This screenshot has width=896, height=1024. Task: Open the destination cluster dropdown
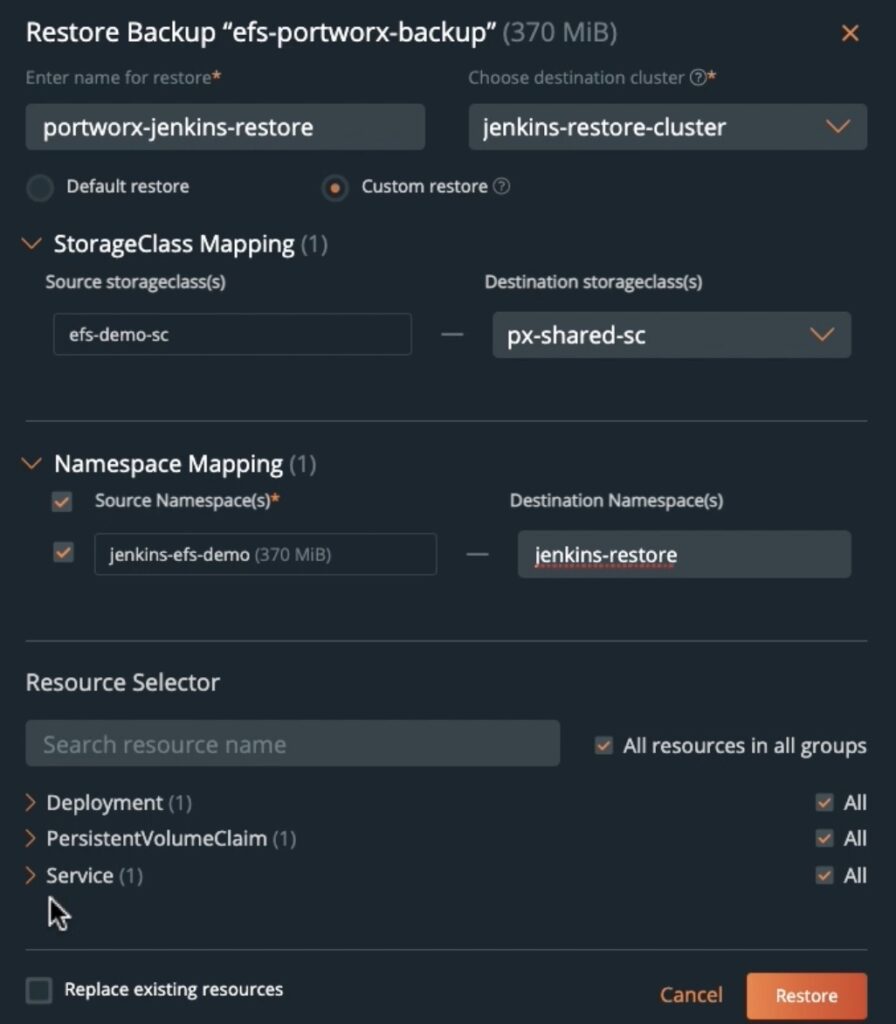(667, 128)
